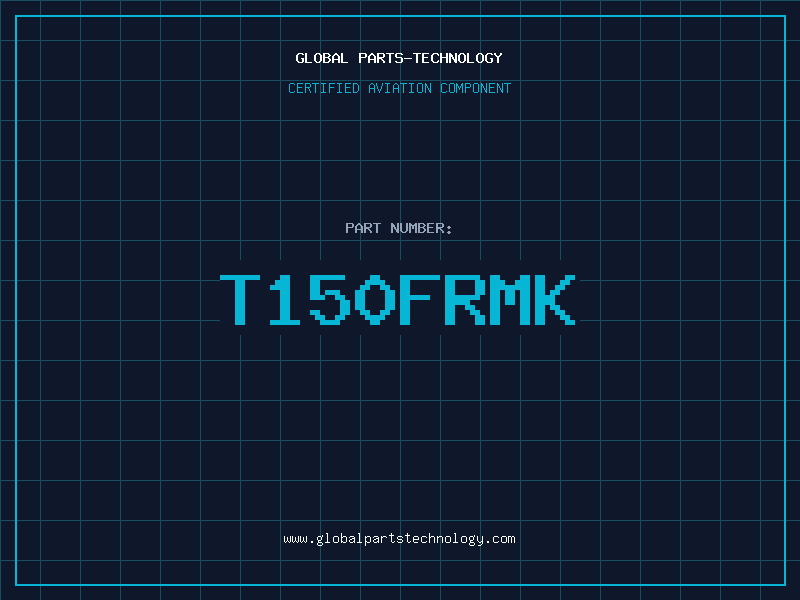Viewport: 800px width, 600px height.
Task: Select the CERTIFIED AVIATION COMPONENT subtitle
Action: [x=399, y=88]
